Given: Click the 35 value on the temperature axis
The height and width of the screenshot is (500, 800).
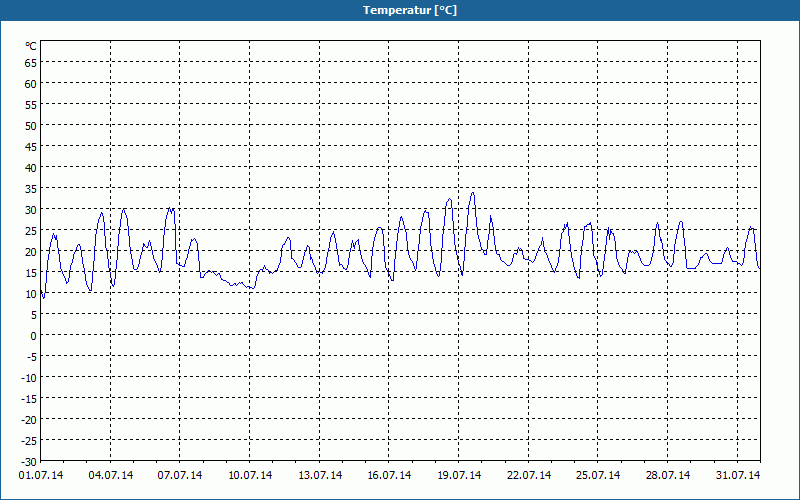Looking at the screenshot, I should (x=31, y=189).
